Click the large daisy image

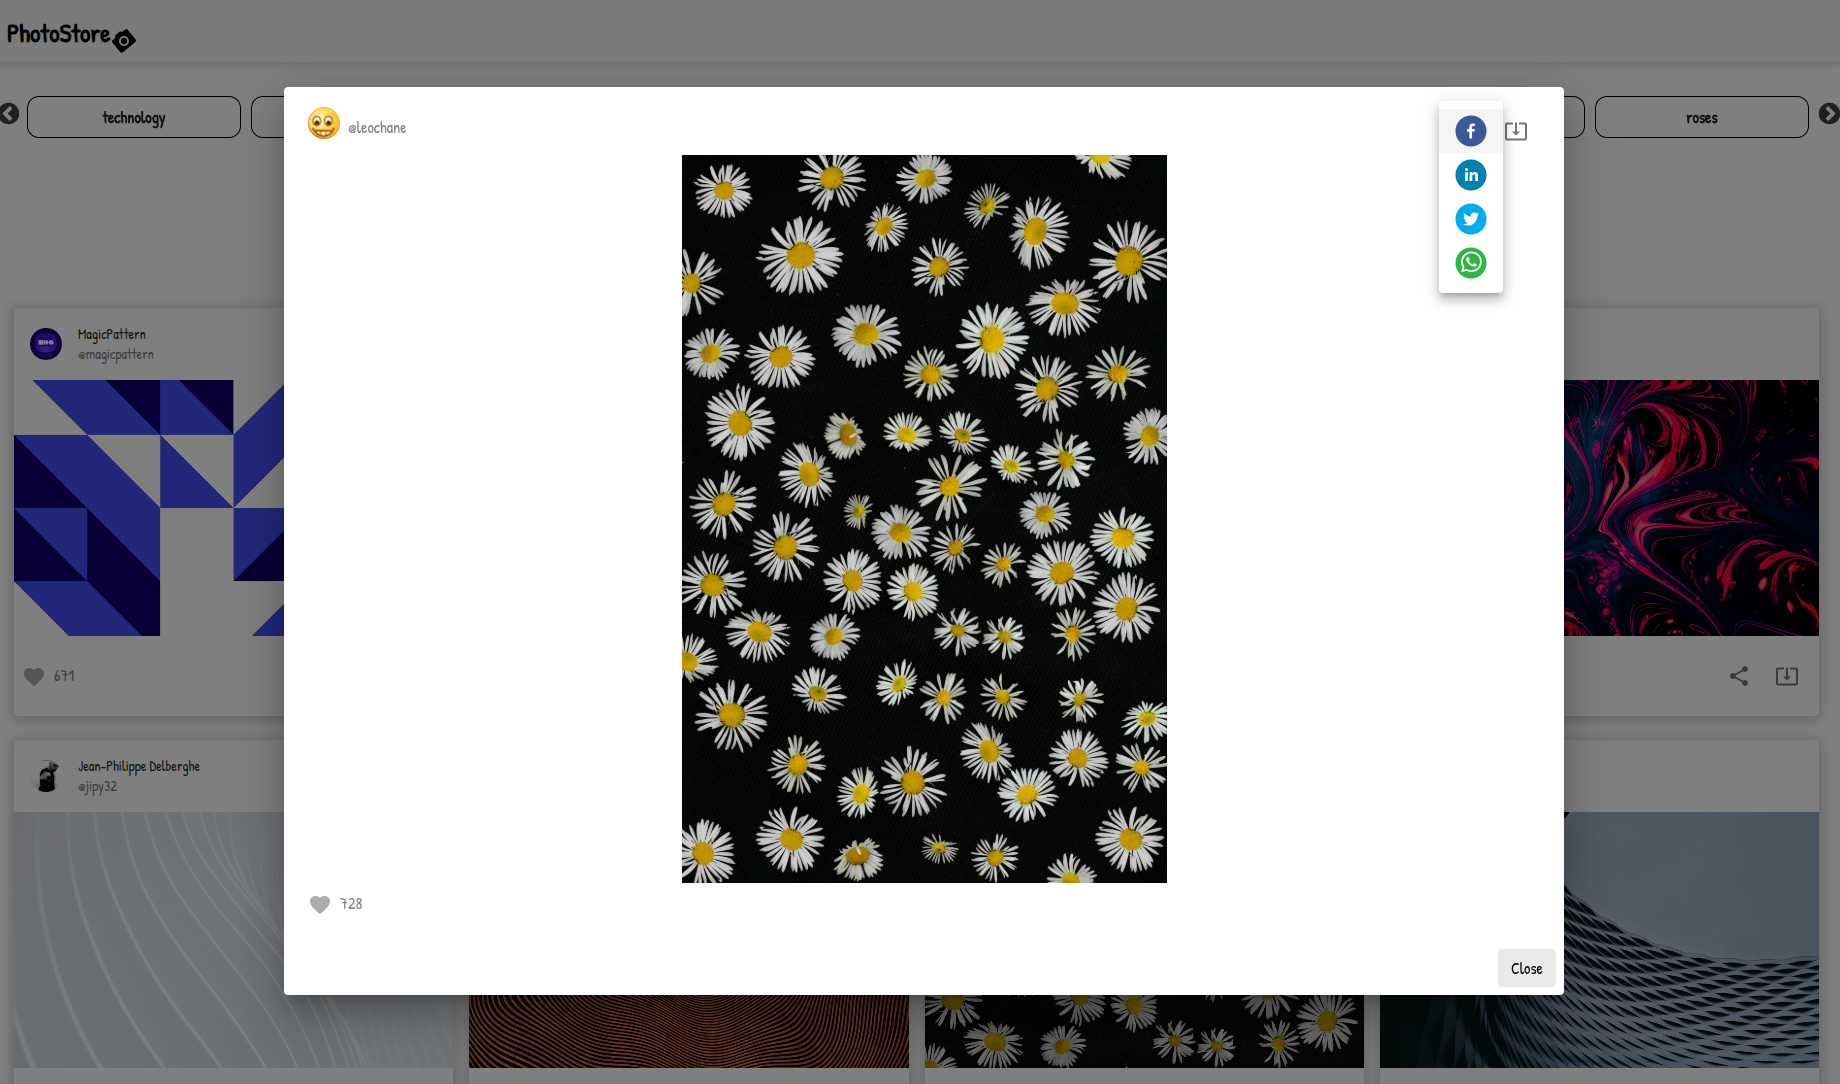[x=923, y=518]
